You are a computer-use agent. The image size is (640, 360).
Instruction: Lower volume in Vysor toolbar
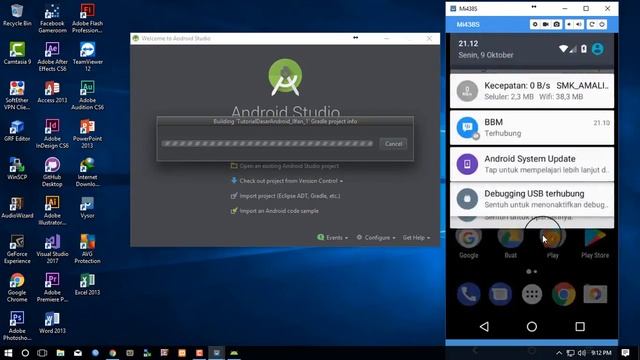pos(569,24)
